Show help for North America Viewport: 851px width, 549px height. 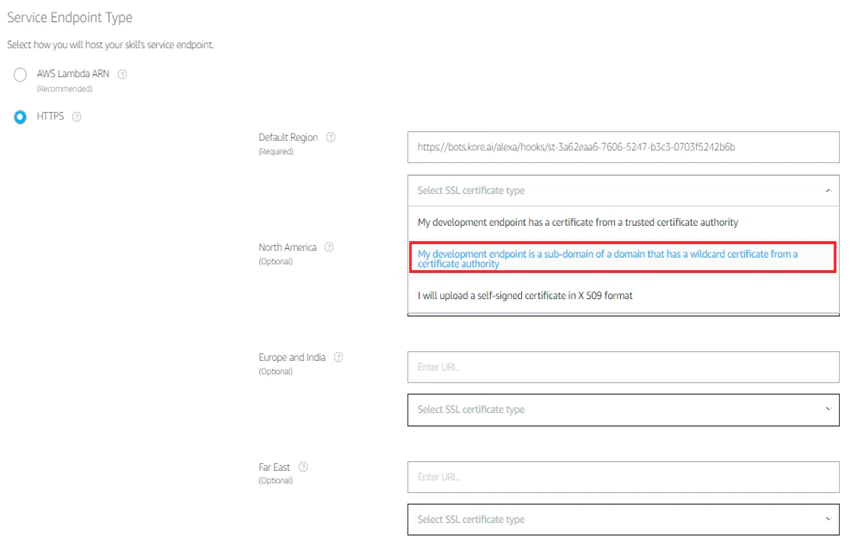click(329, 247)
